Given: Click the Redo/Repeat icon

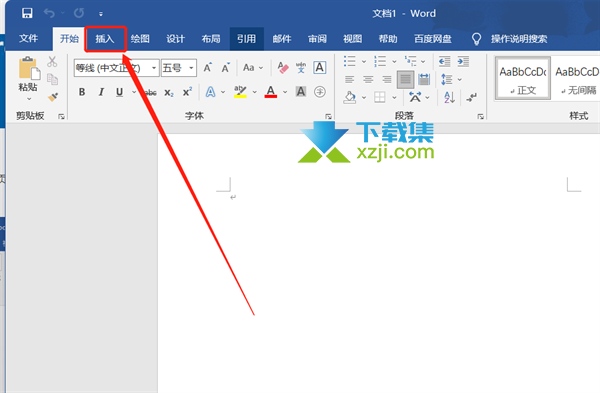Looking at the screenshot, I should tap(79, 13).
